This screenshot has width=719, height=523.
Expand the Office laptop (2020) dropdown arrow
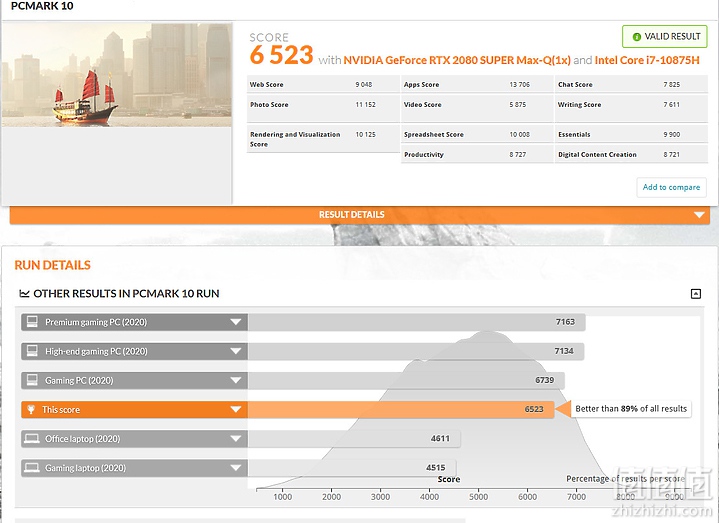click(236, 439)
